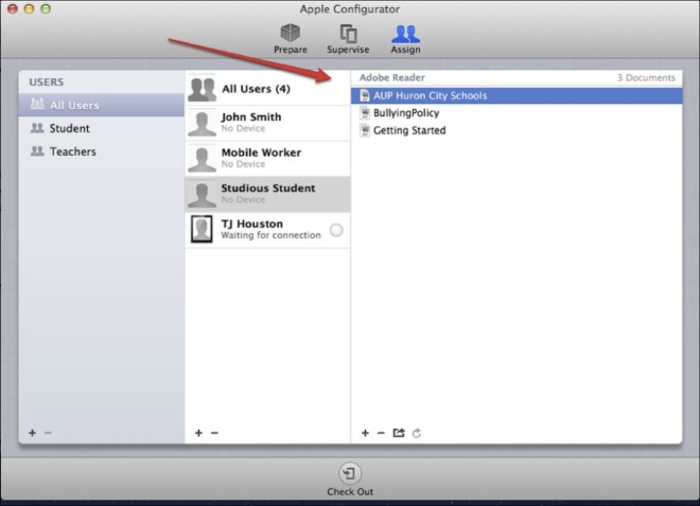
Task: Click TJ Houston's device avatar thumbnail
Action: click(x=202, y=229)
